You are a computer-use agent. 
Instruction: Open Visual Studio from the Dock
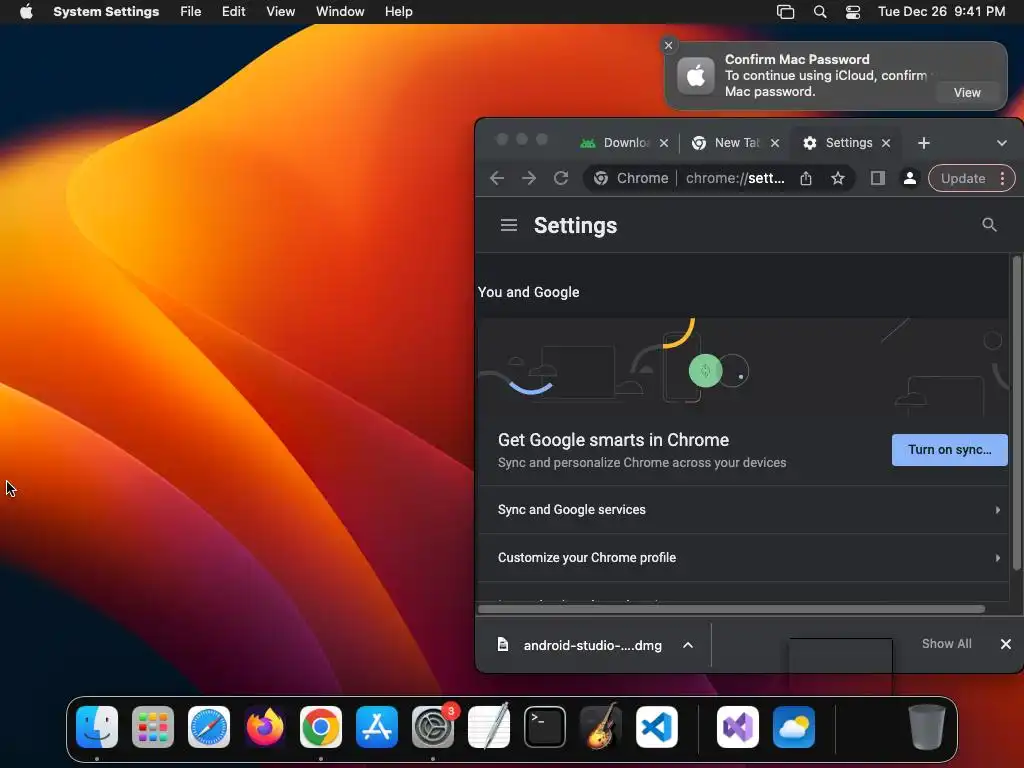pos(738,727)
